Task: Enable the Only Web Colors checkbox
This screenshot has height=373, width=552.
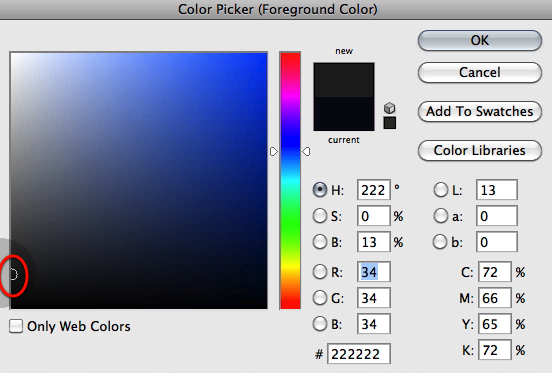Action: point(16,326)
